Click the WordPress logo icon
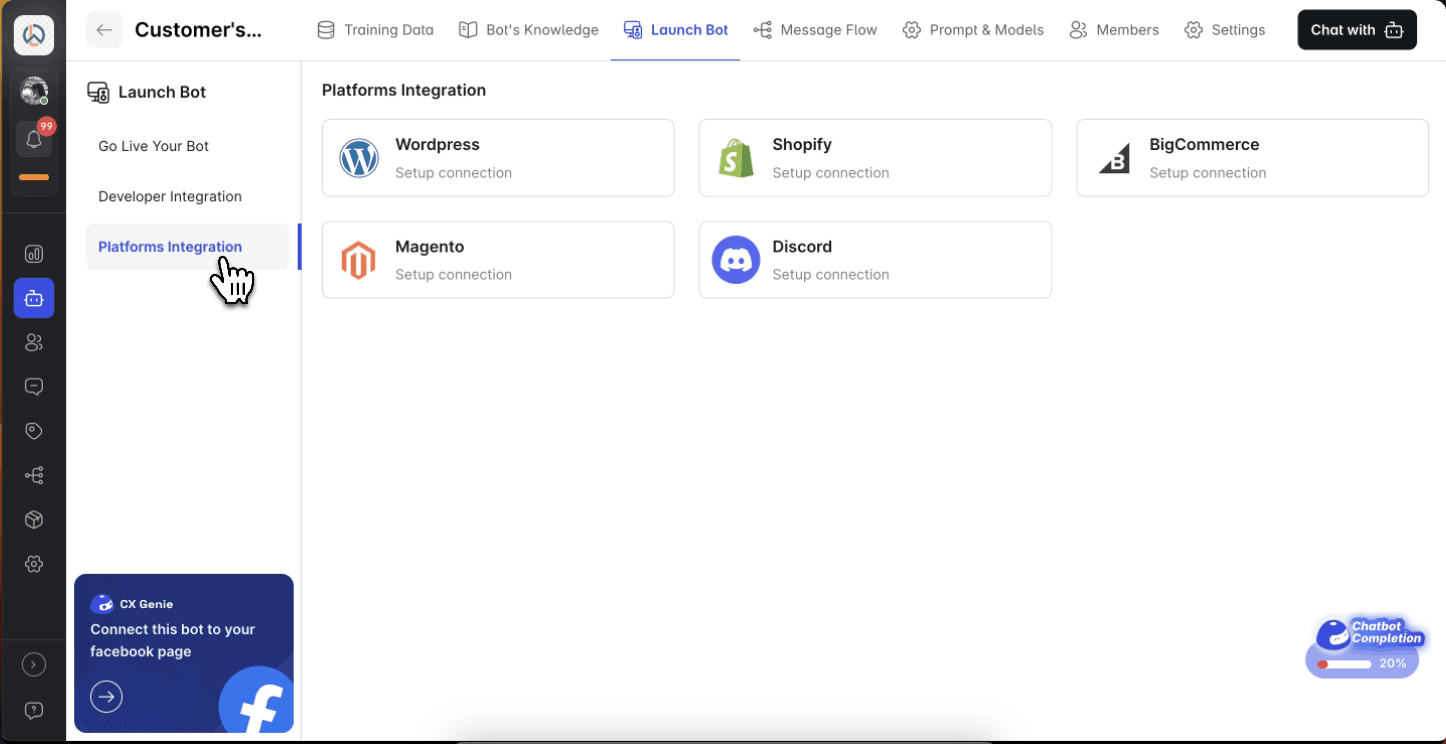 (359, 158)
